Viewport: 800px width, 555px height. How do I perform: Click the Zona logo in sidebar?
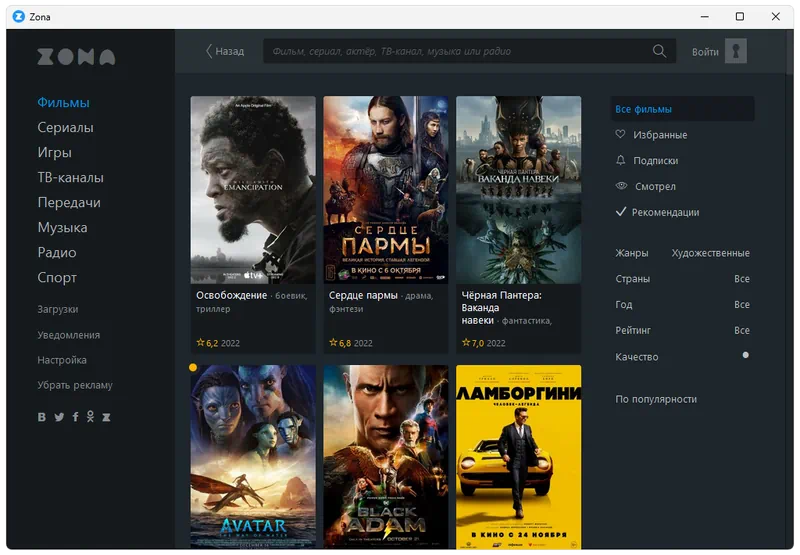76,57
